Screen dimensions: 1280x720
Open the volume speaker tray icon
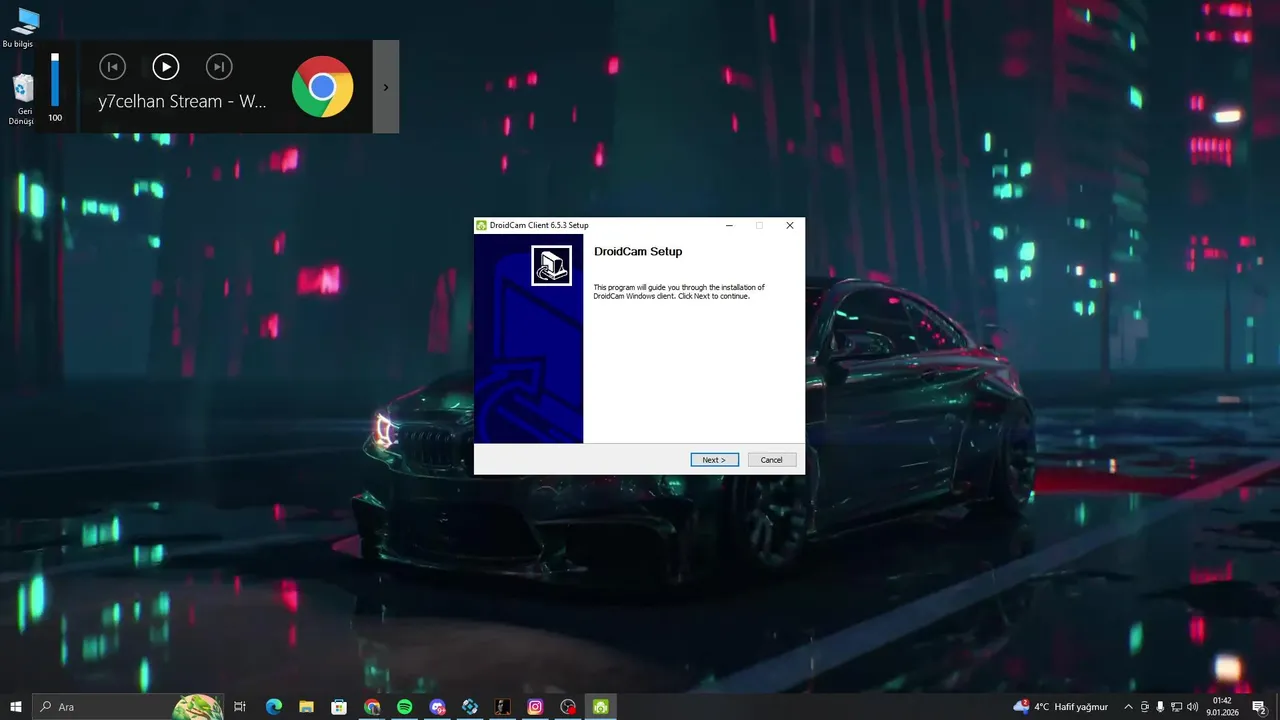point(1192,707)
